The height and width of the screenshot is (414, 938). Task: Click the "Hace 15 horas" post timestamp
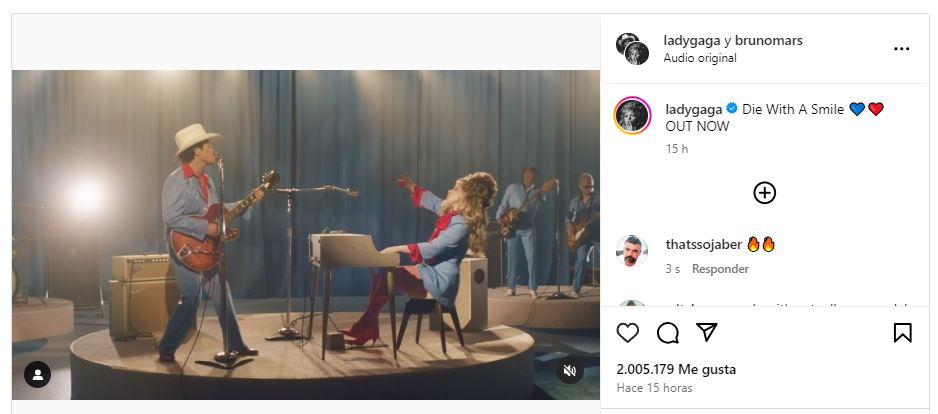click(x=654, y=388)
